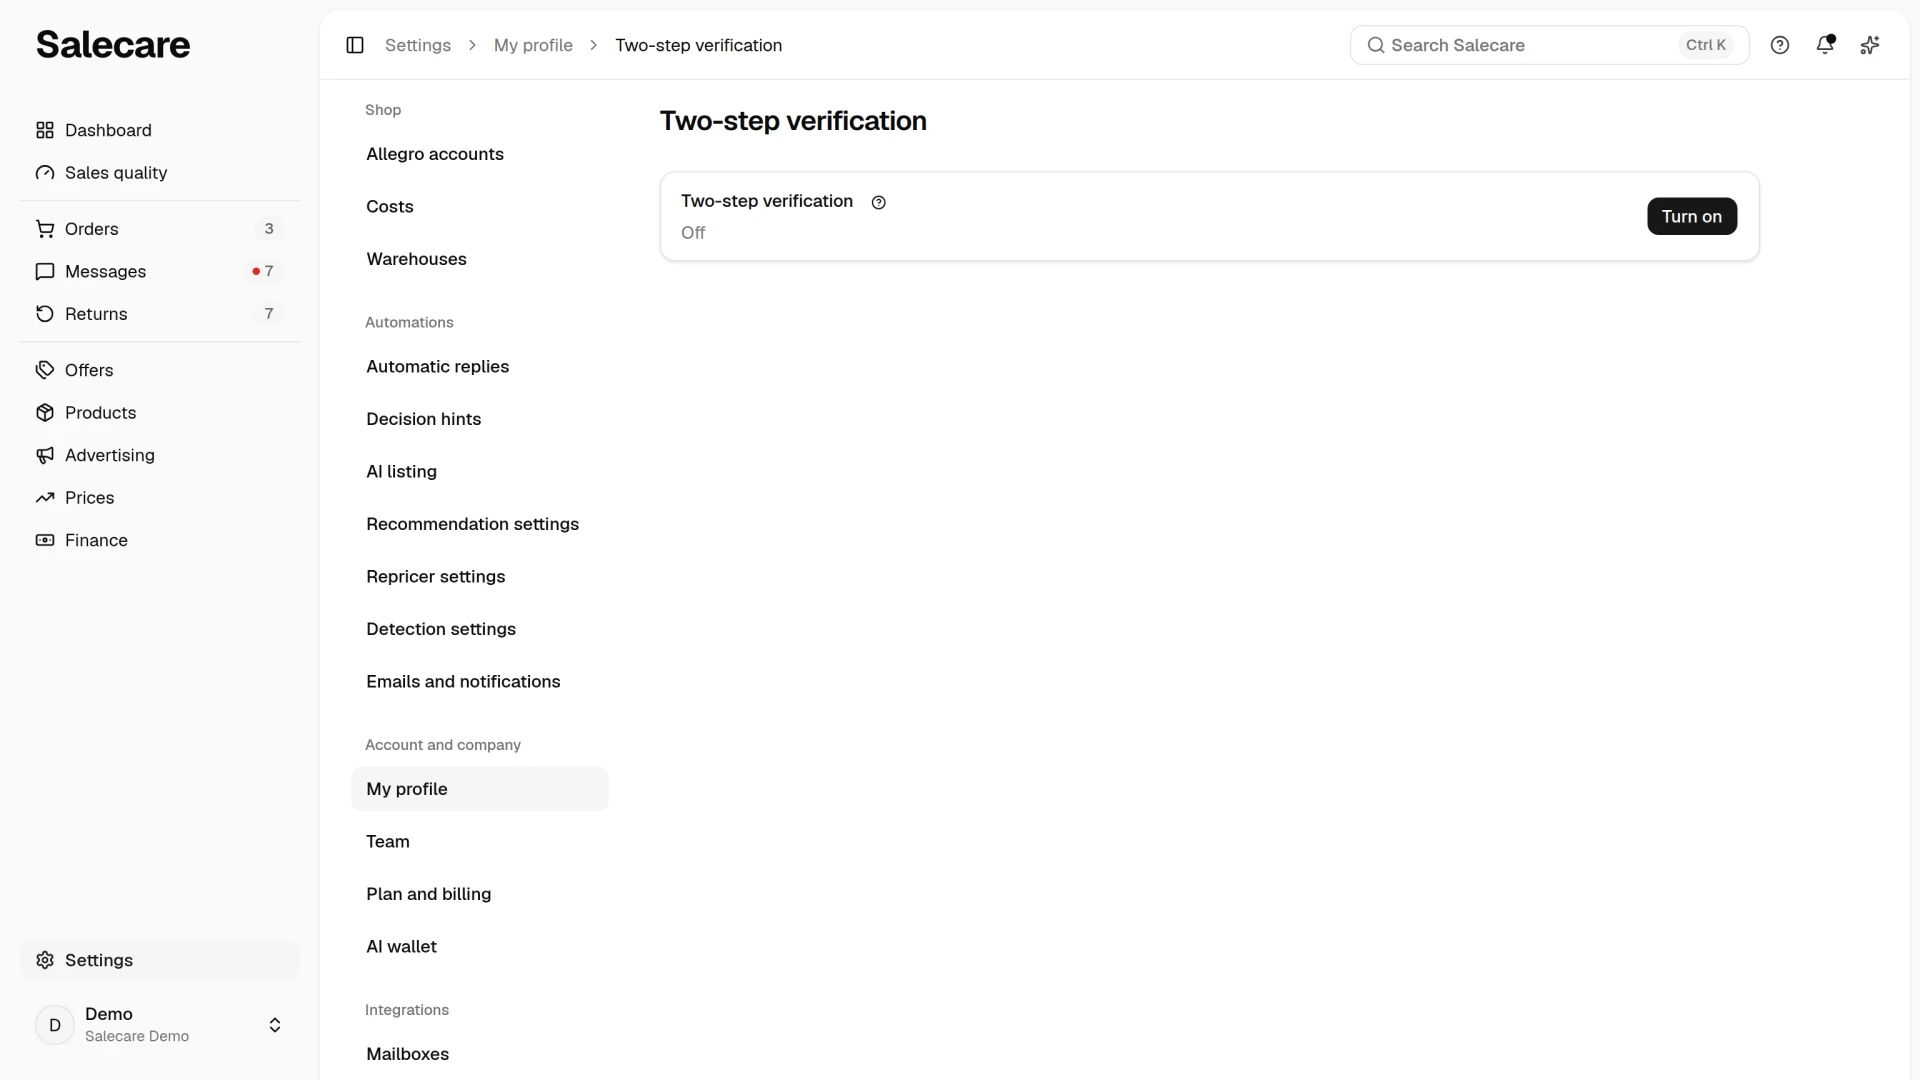This screenshot has width=1920, height=1080.
Task: Click the Two-step verification breadcrumb
Action: pyautogui.click(x=699, y=45)
